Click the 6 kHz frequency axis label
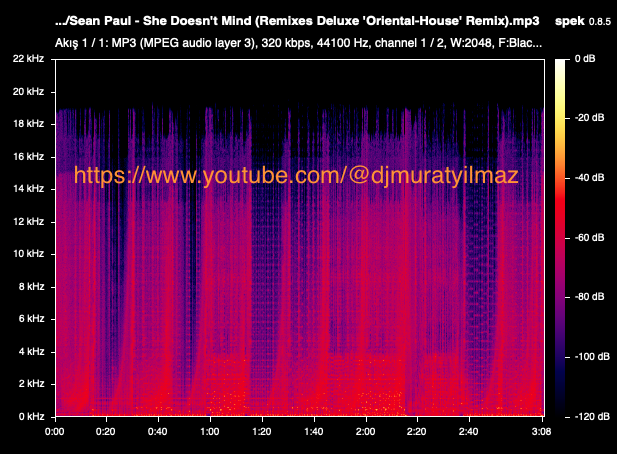Viewport: 617px width, 454px height. pyautogui.click(x=31, y=319)
